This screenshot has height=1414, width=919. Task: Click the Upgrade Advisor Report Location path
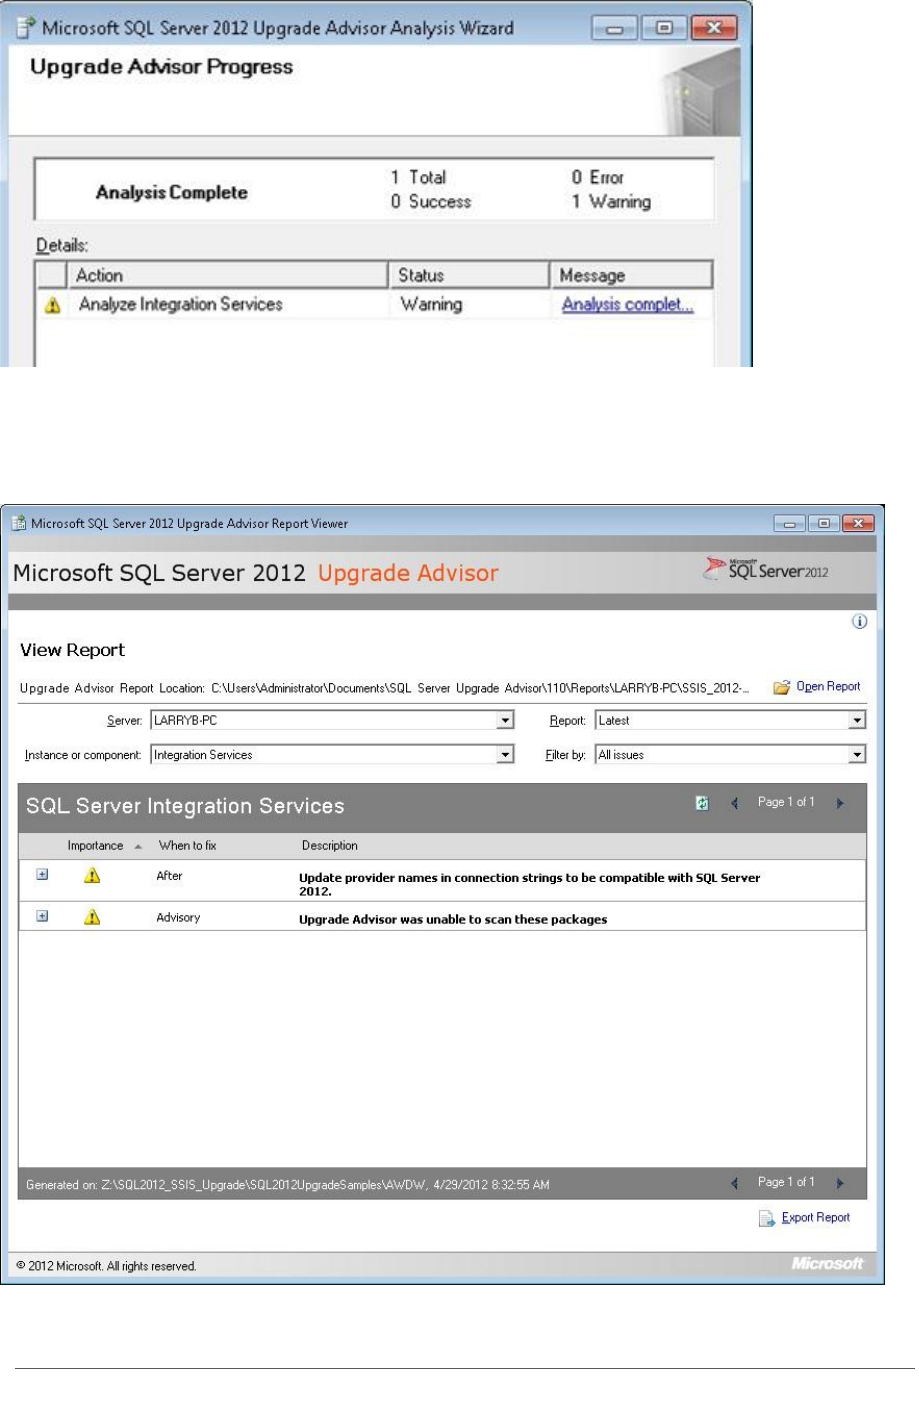[480, 688]
